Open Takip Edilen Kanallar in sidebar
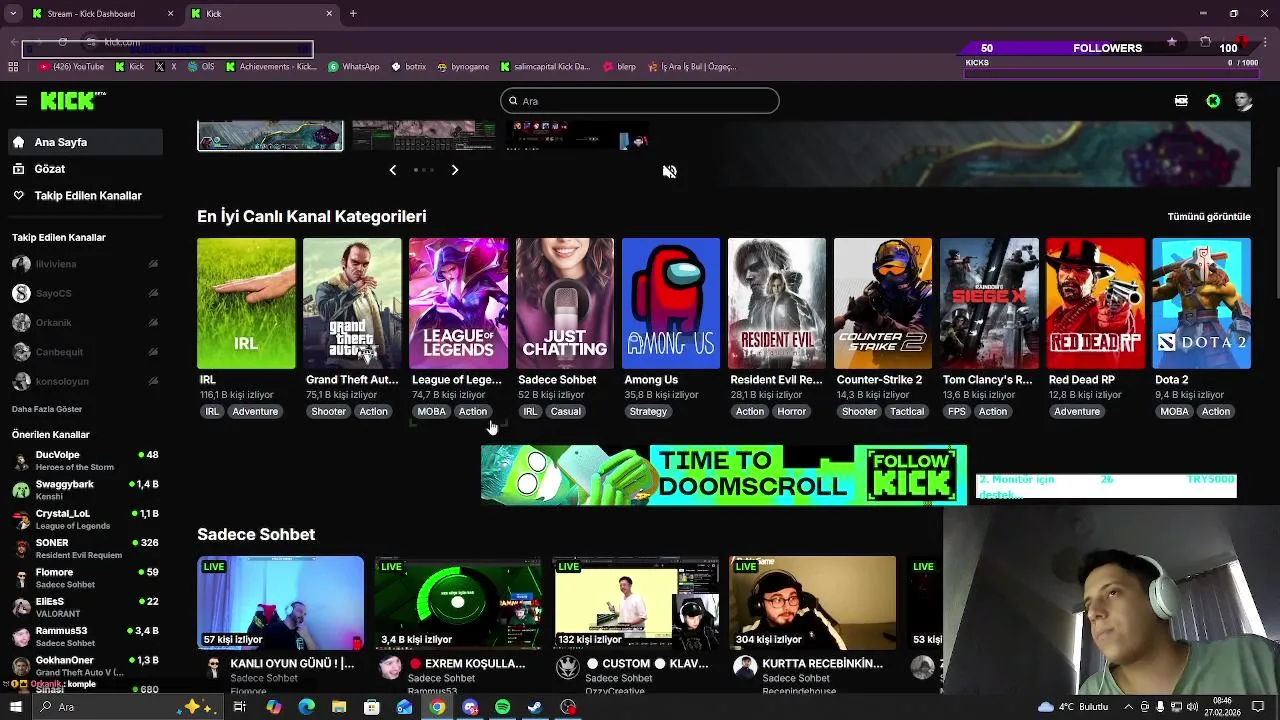The width and height of the screenshot is (1280, 720). pyautogui.click(x=84, y=196)
